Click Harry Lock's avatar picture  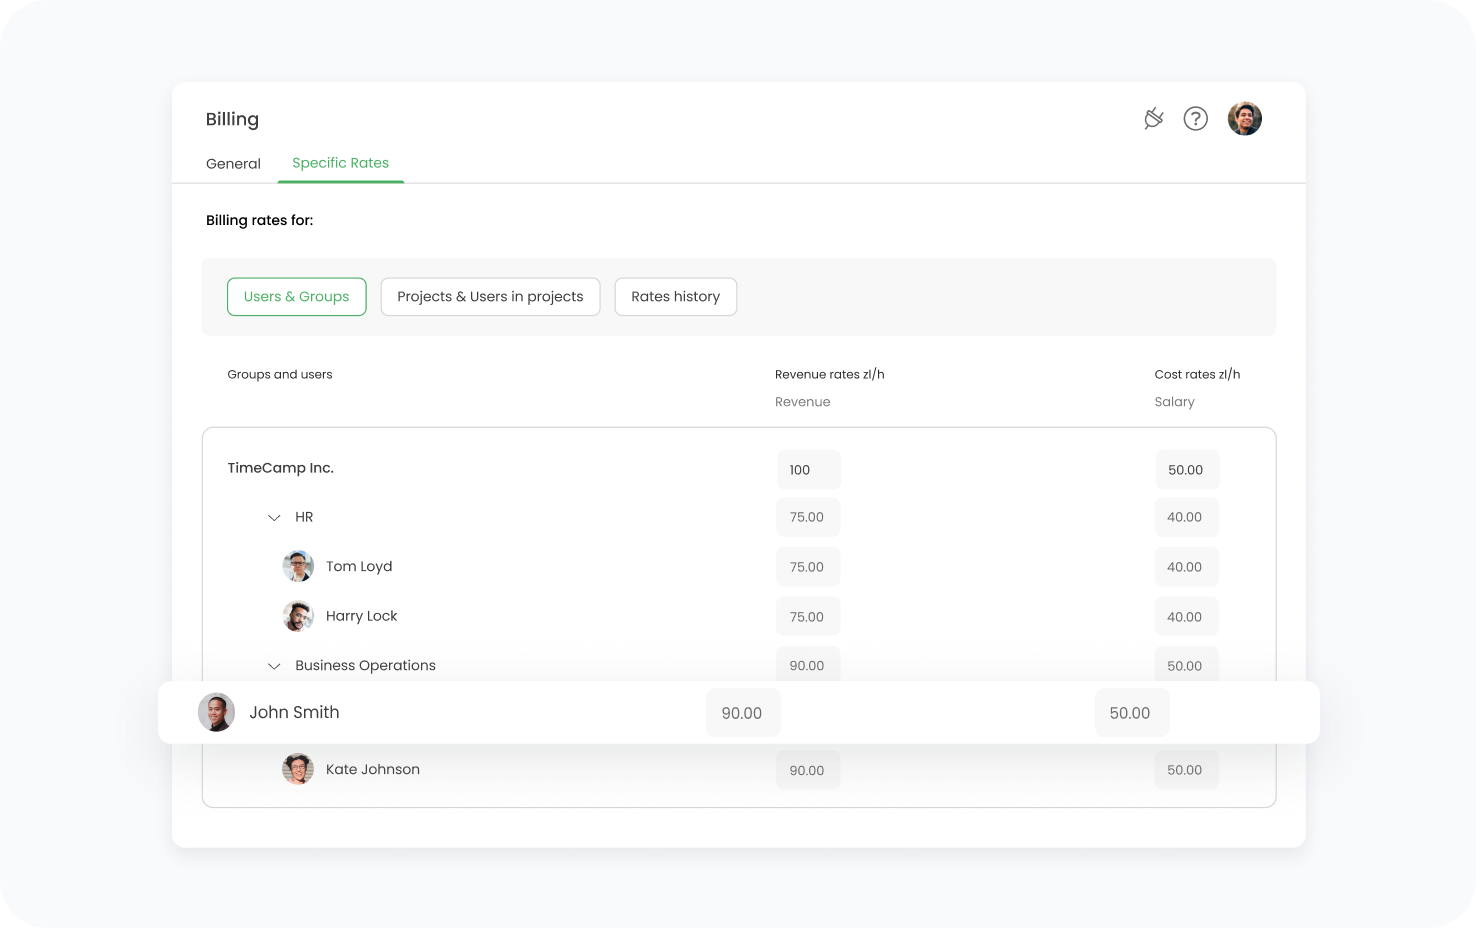pos(298,616)
